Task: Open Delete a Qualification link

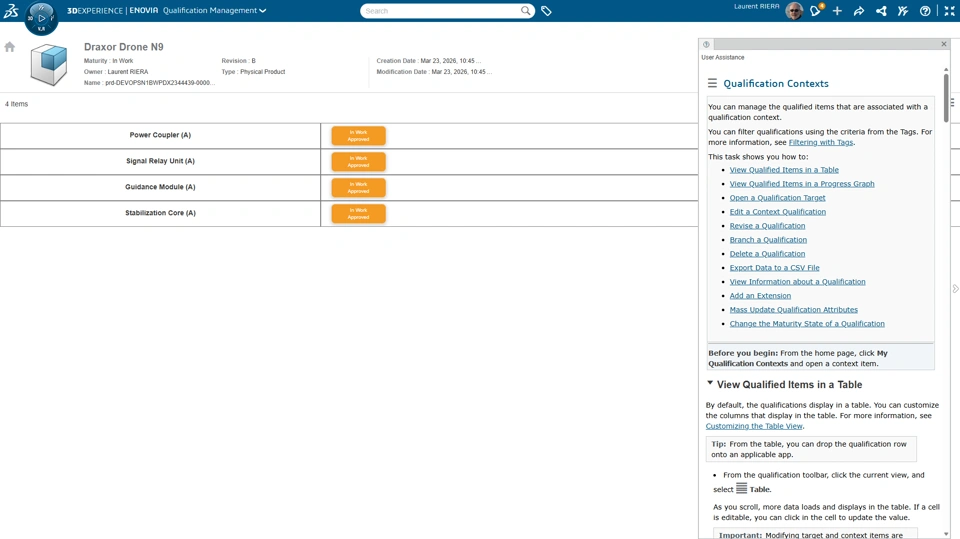Action: click(767, 254)
